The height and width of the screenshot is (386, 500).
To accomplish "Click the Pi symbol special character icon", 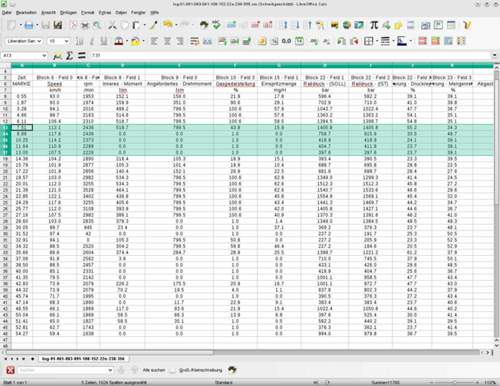I will coord(374,25).
